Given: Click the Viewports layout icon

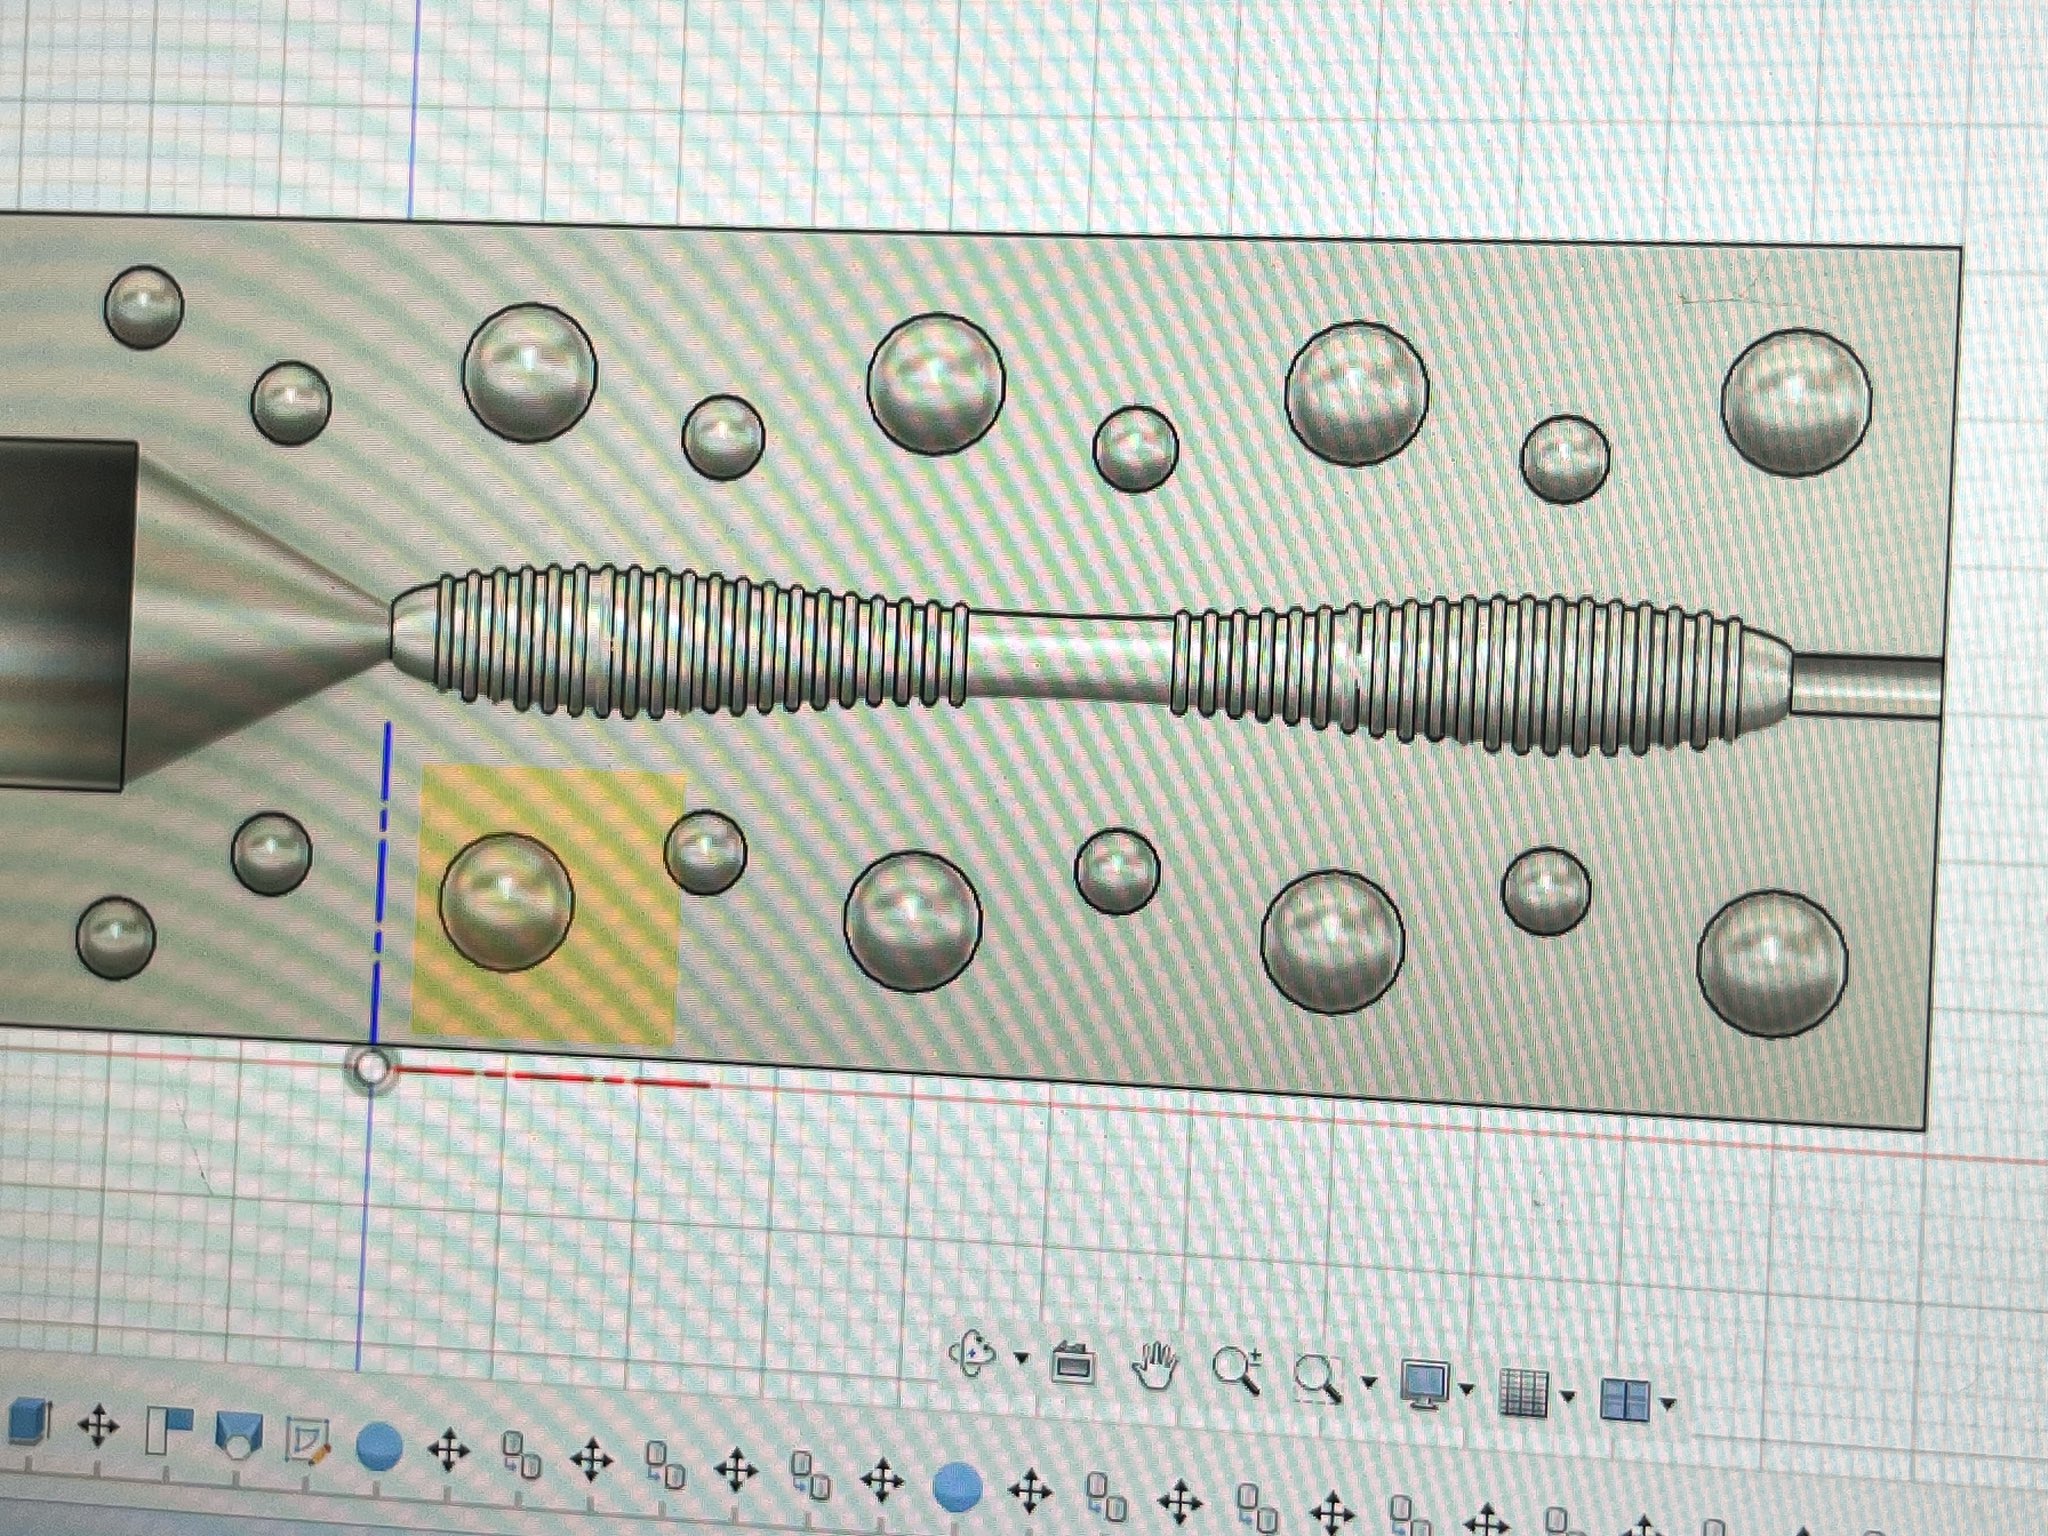Looking at the screenshot, I should [x=1624, y=1399].
